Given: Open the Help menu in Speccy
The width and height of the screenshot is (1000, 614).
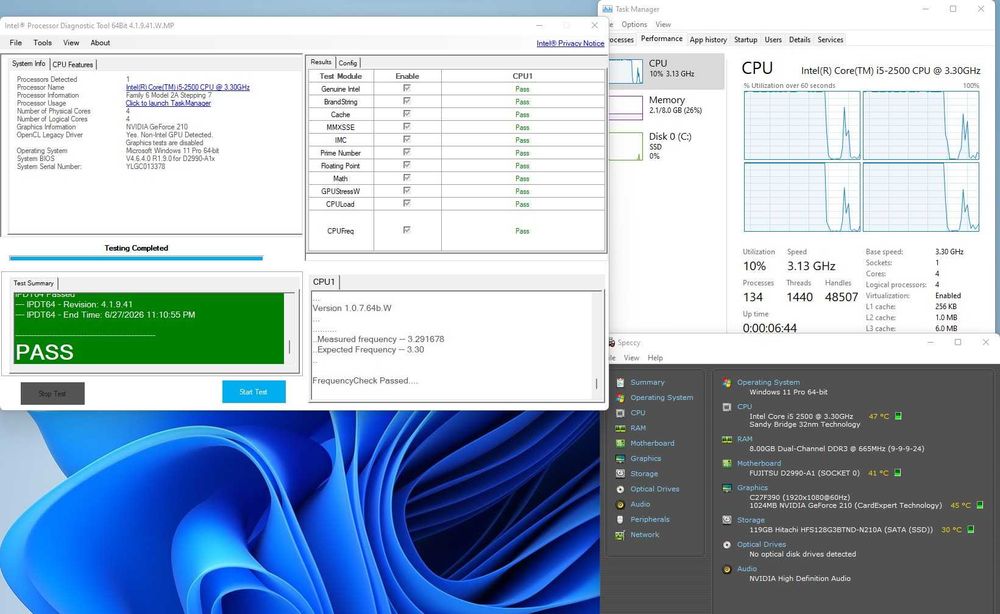Looking at the screenshot, I should pos(655,358).
